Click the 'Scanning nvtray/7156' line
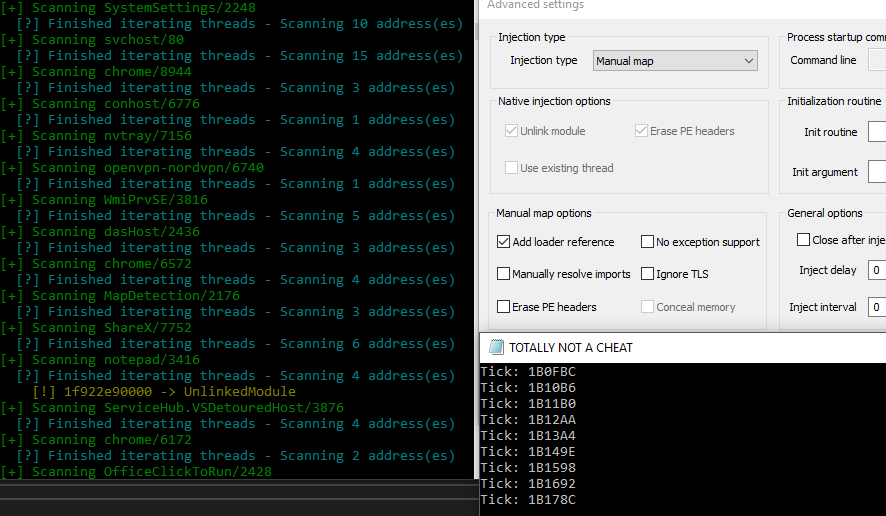 (96, 136)
